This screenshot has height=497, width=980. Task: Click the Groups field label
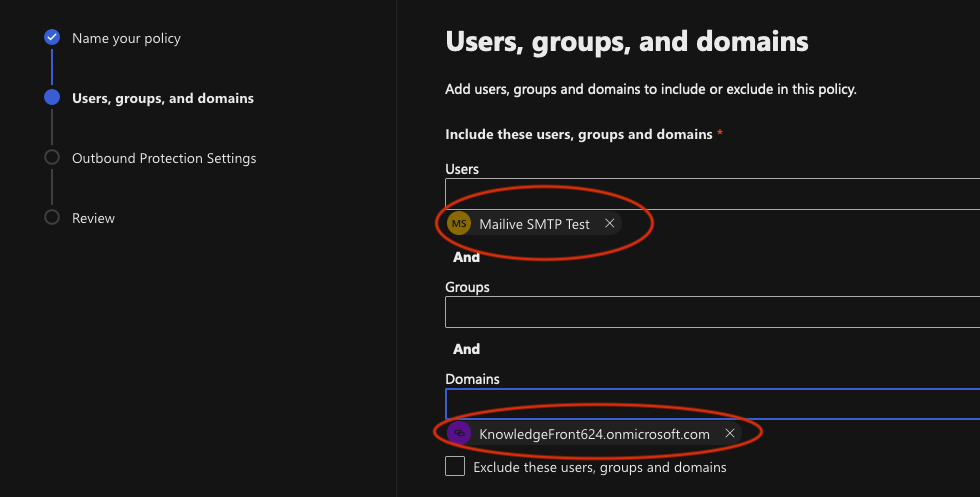pos(468,288)
